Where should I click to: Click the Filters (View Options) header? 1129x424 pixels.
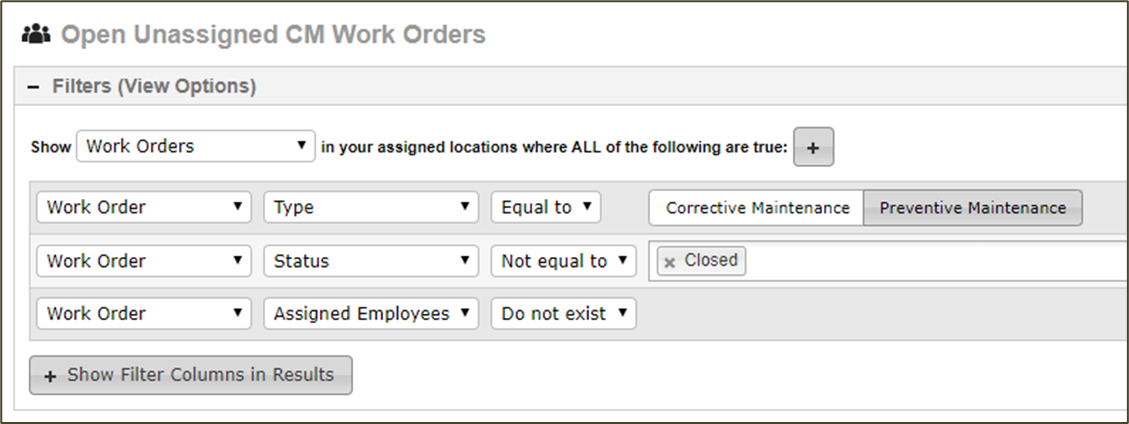coord(154,87)
